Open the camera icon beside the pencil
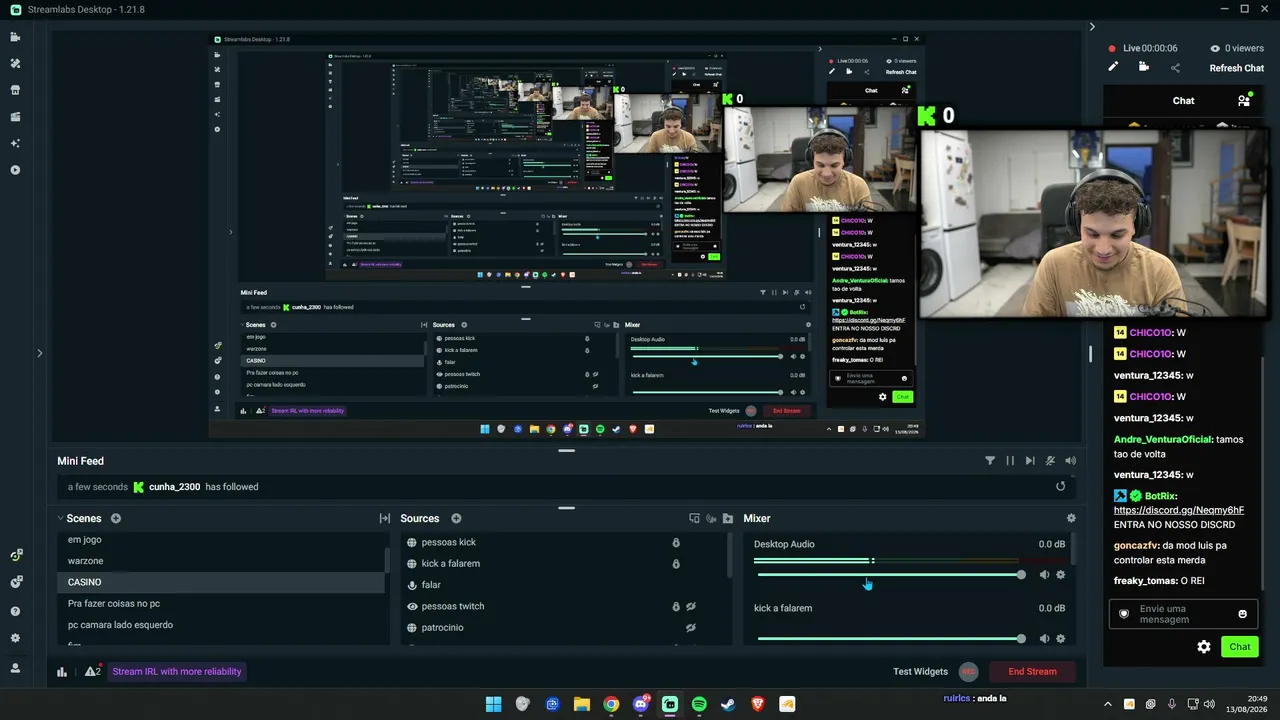Image resolution: width=1280 pixels, height=720 pixels. tap(1144, 67)
